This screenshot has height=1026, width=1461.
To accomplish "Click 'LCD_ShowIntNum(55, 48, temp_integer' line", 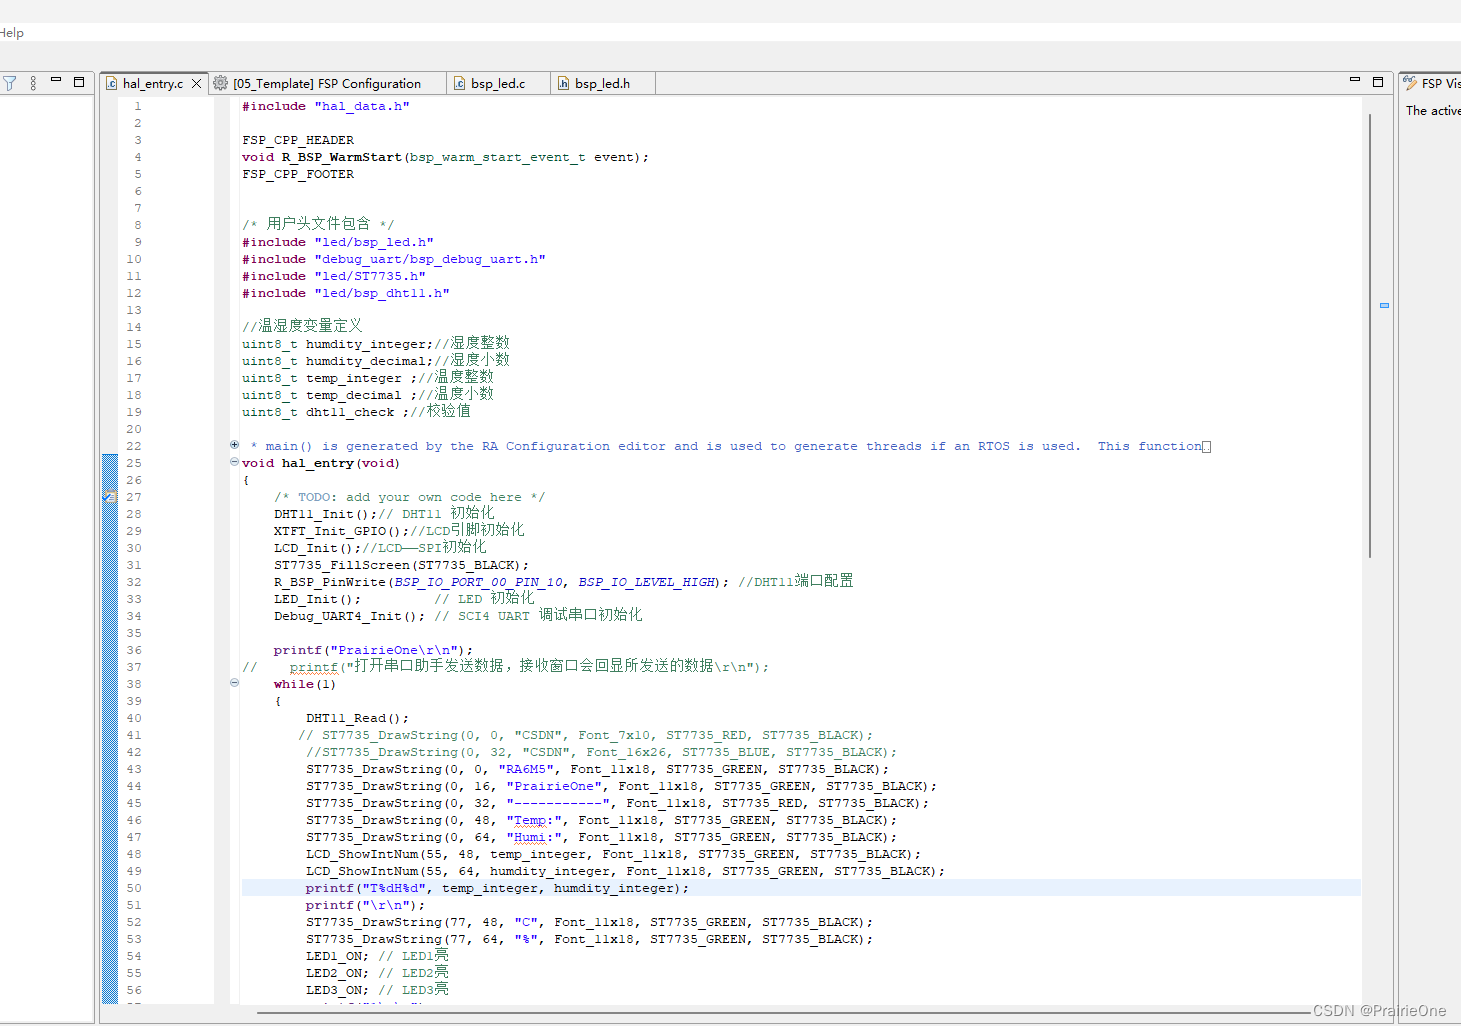I will point(614,854).
